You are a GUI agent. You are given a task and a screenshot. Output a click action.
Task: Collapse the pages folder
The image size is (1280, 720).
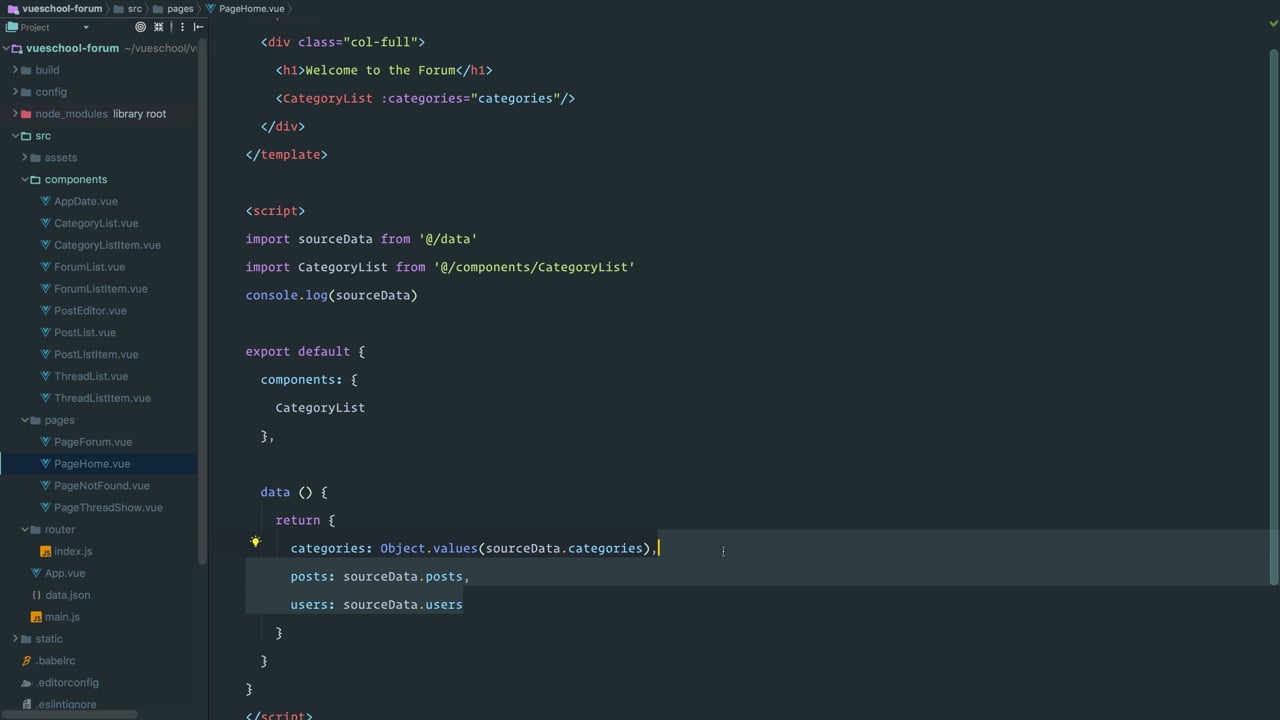pyautogui.click(x=24, y=420)
